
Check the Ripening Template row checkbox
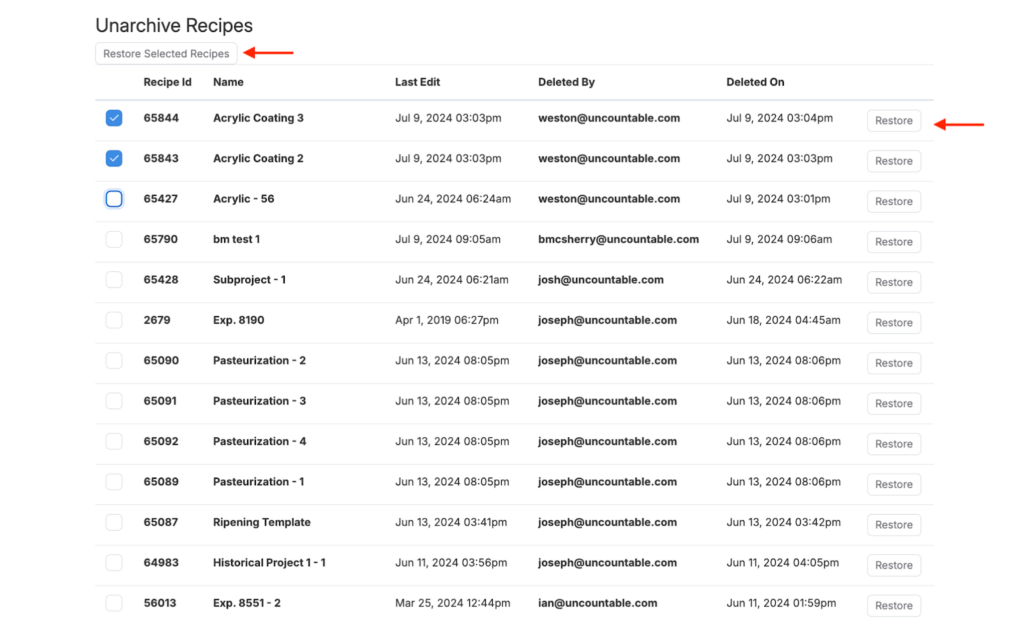pos(114,522)
